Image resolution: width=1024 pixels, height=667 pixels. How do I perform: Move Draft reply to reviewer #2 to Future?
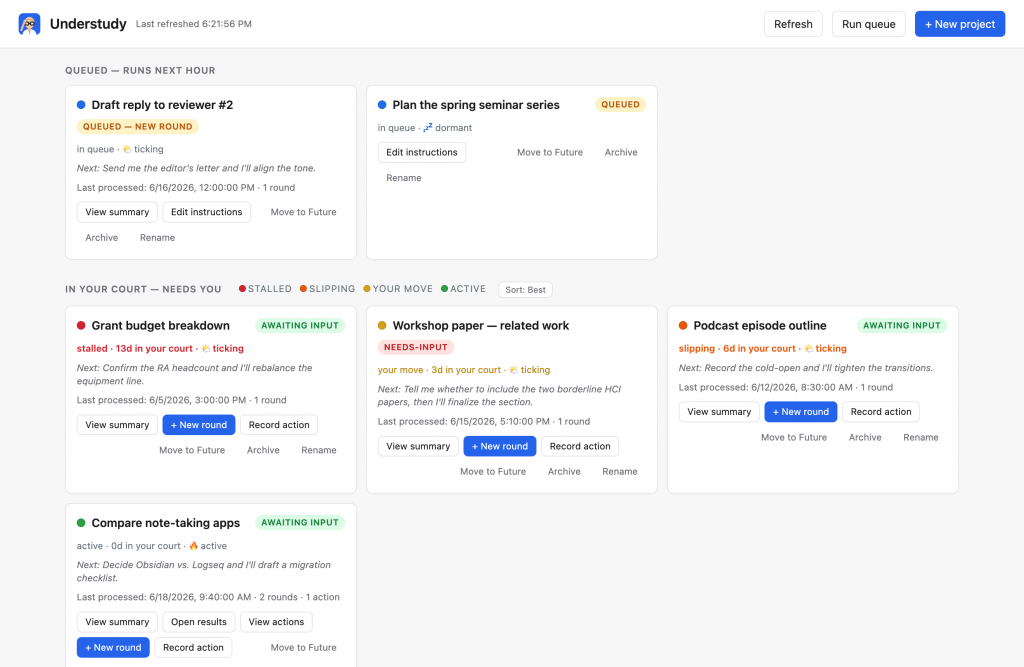click(303, 212)
